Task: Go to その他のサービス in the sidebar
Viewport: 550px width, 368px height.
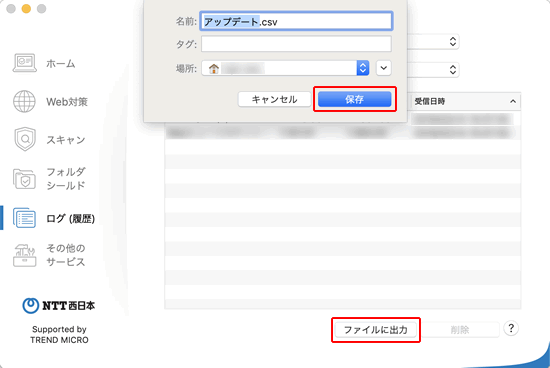Action: (x=66, y=255)
